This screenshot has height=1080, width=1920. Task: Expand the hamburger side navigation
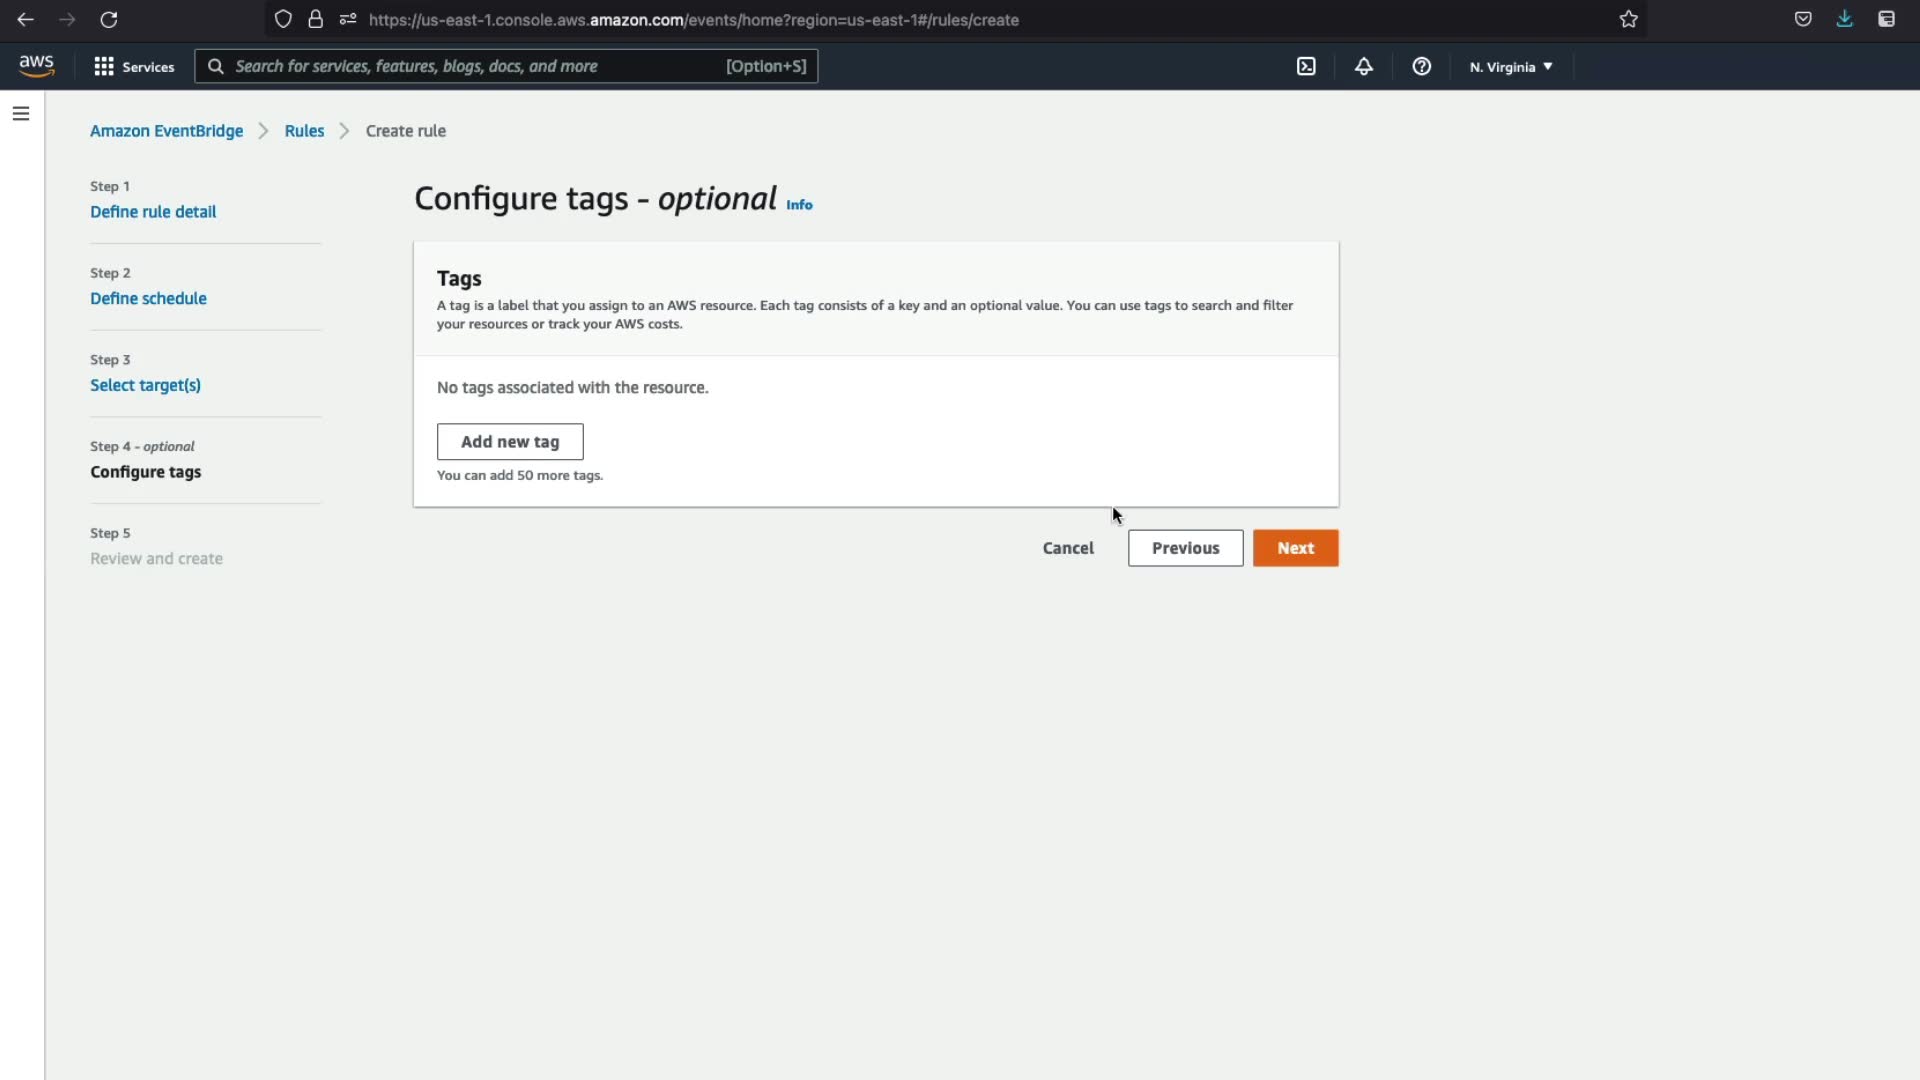(21, 114)
